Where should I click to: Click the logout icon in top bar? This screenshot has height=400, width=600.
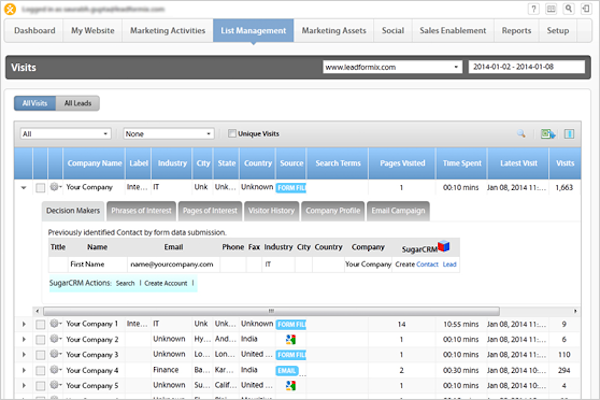point(587,6)
